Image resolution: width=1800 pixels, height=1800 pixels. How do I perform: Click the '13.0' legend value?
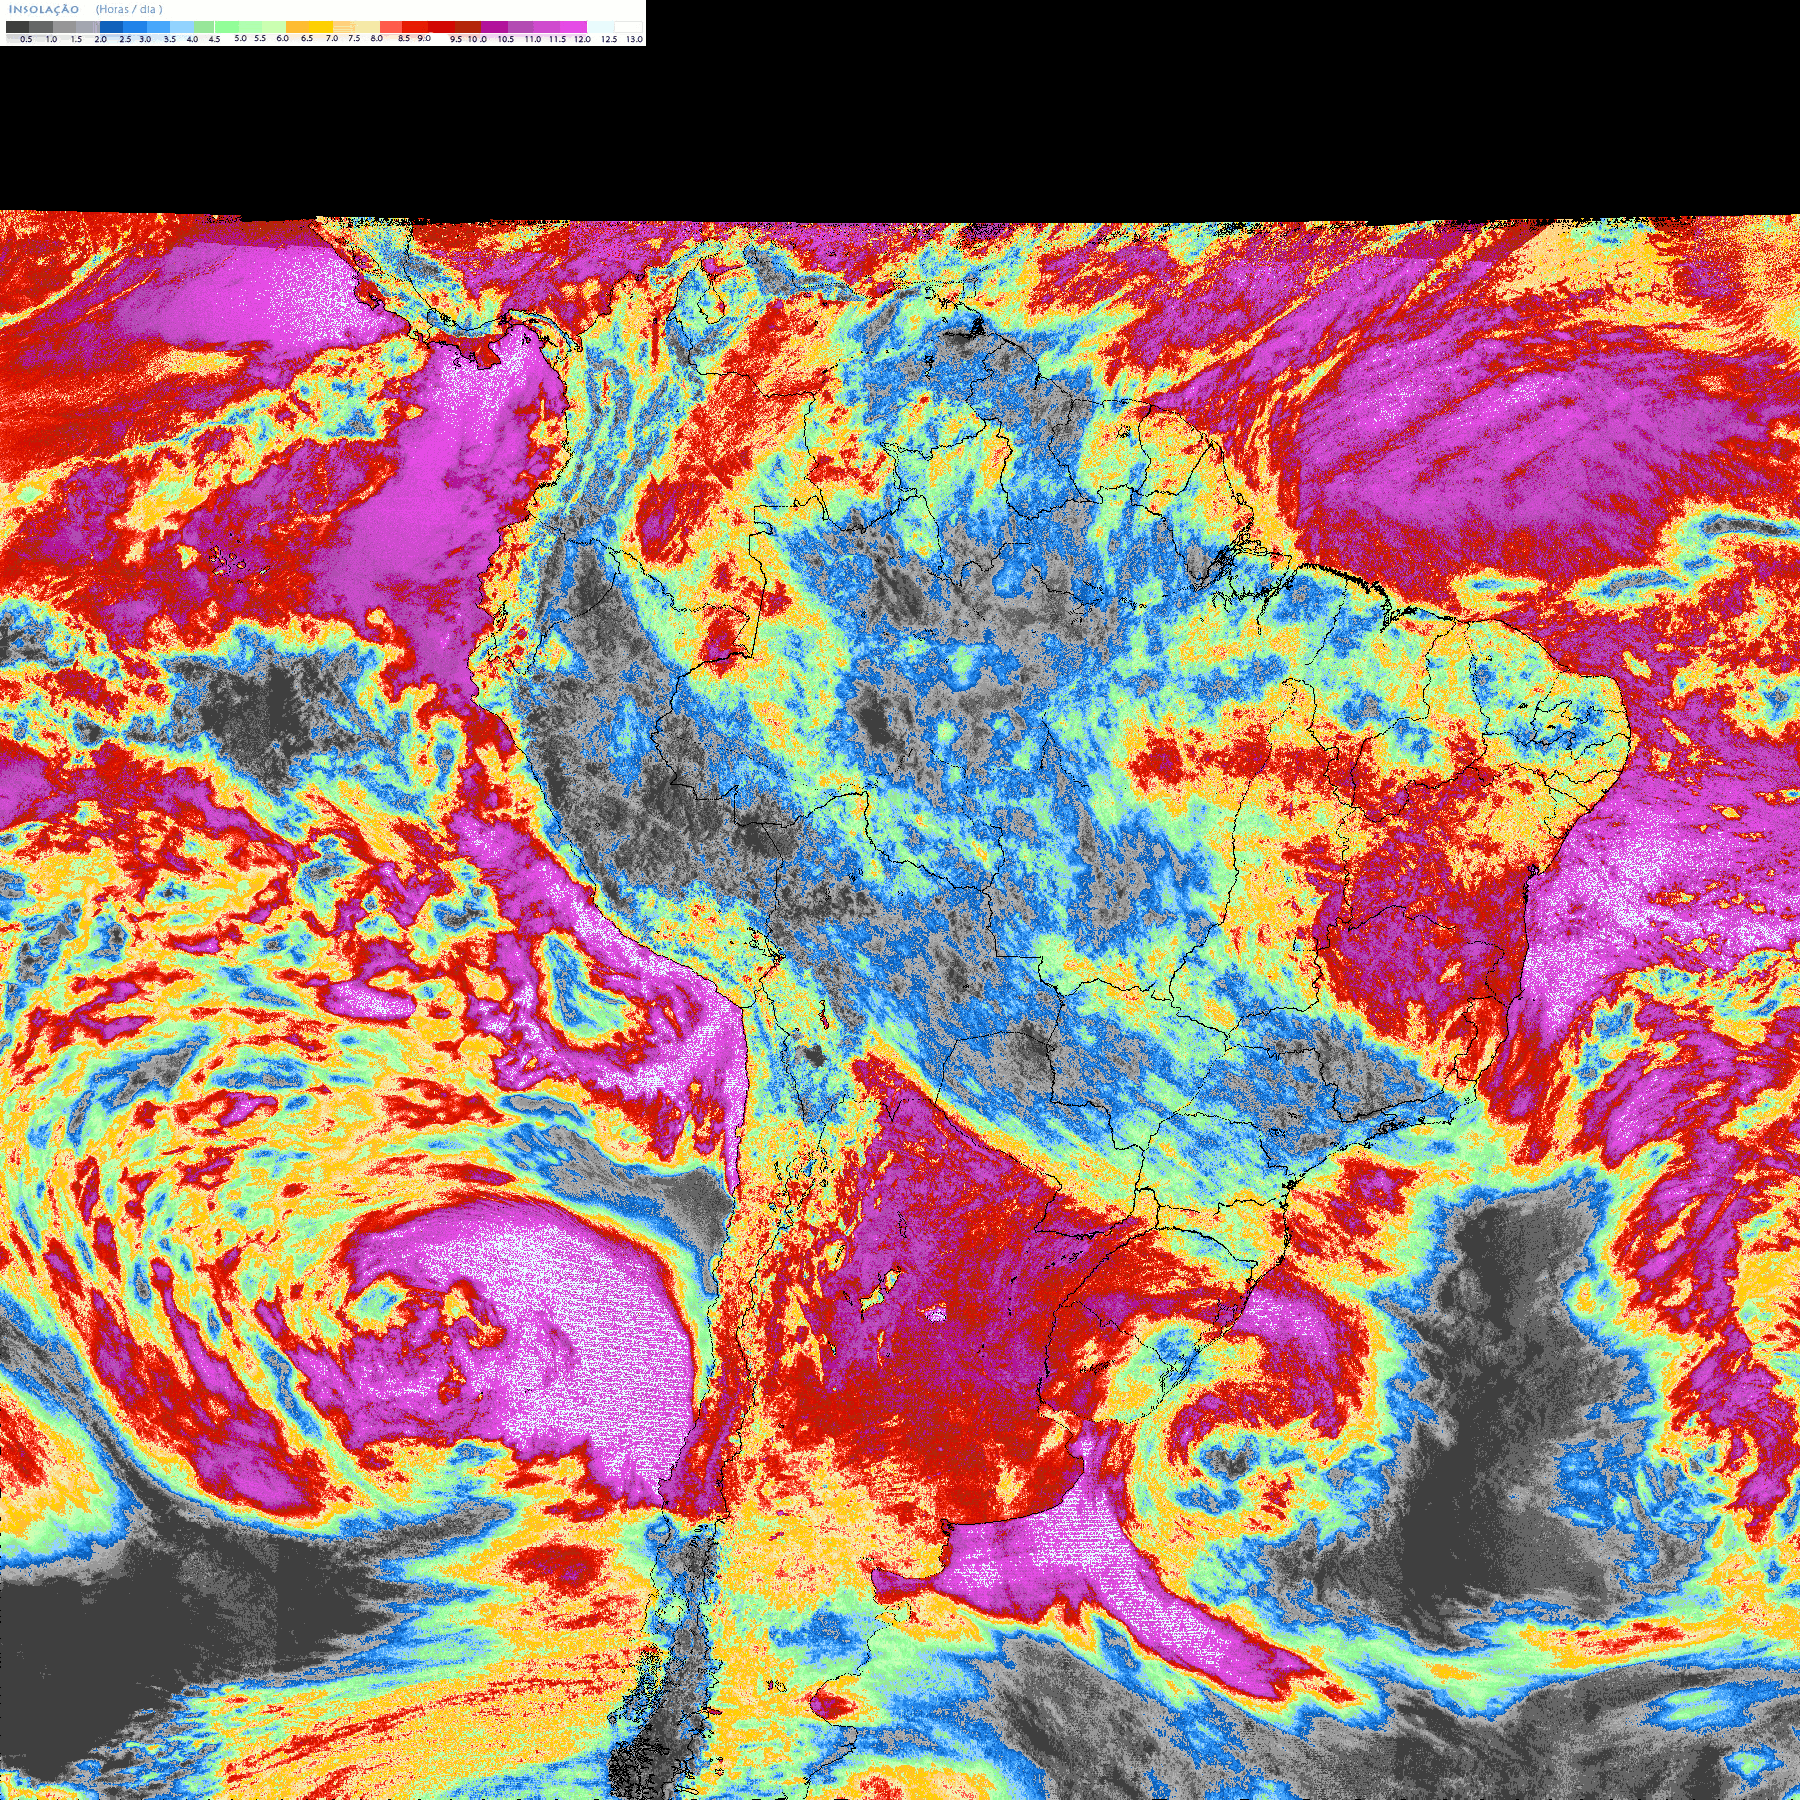click(634, 39)
